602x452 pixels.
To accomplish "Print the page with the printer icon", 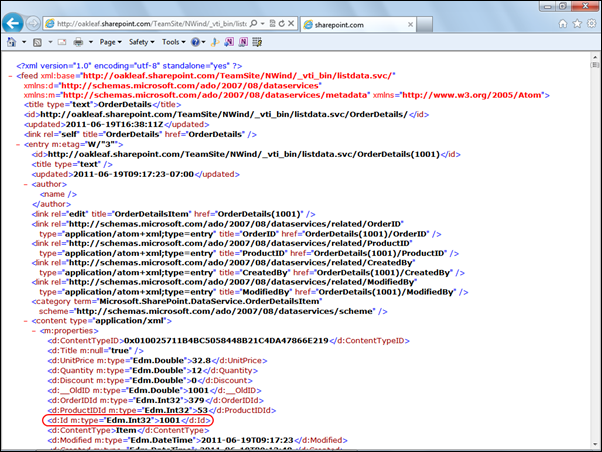I will (78, 42).
